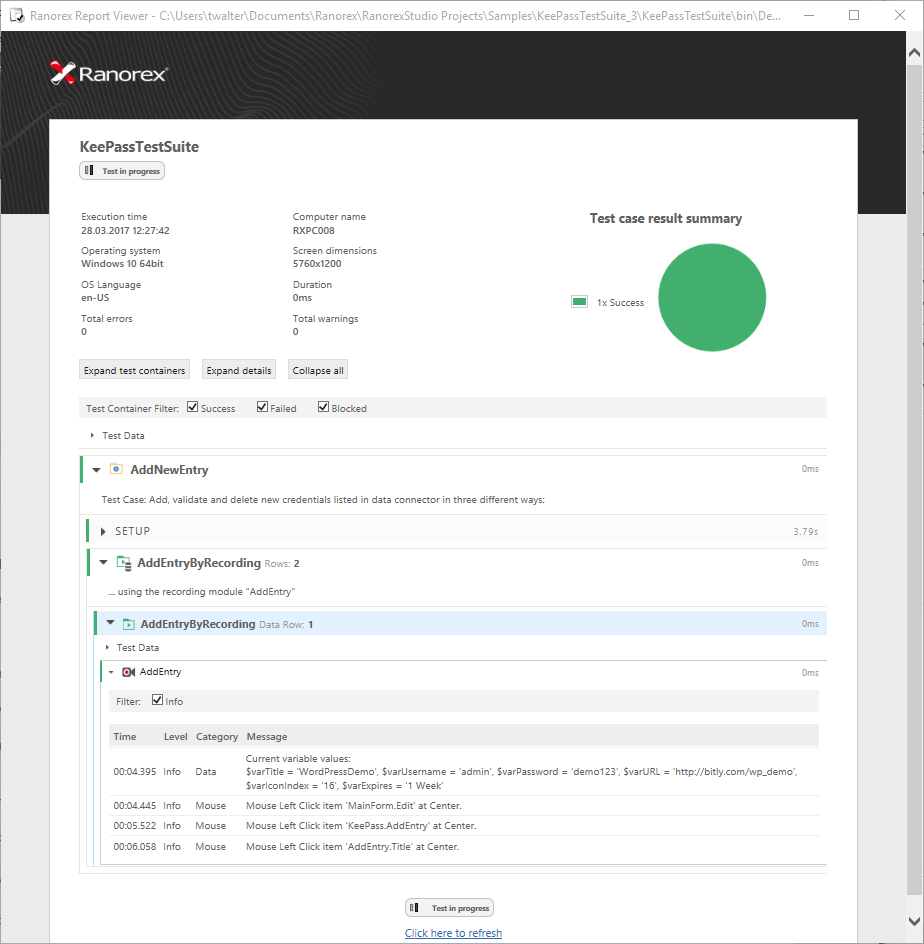
Task: Click the green legend square for 1x Success
Action: pyautogui.click(x=579, y=302)
